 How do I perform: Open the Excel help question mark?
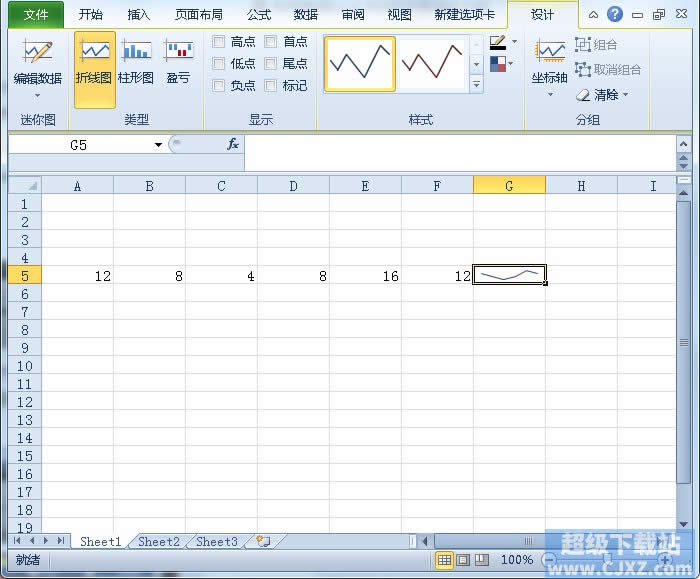tap(615, 14)
